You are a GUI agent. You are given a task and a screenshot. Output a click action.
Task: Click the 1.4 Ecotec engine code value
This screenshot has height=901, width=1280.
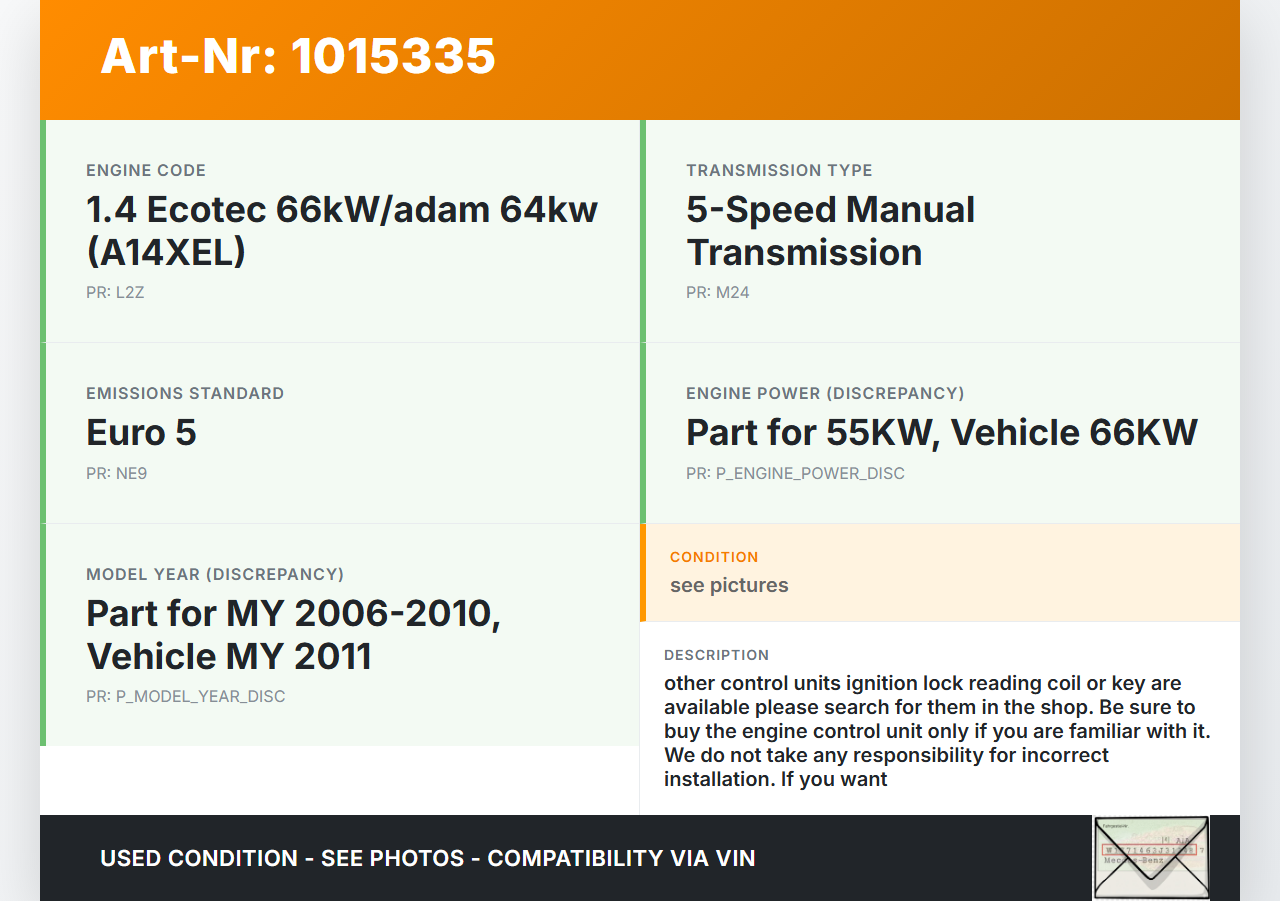[x=342, y=230]
